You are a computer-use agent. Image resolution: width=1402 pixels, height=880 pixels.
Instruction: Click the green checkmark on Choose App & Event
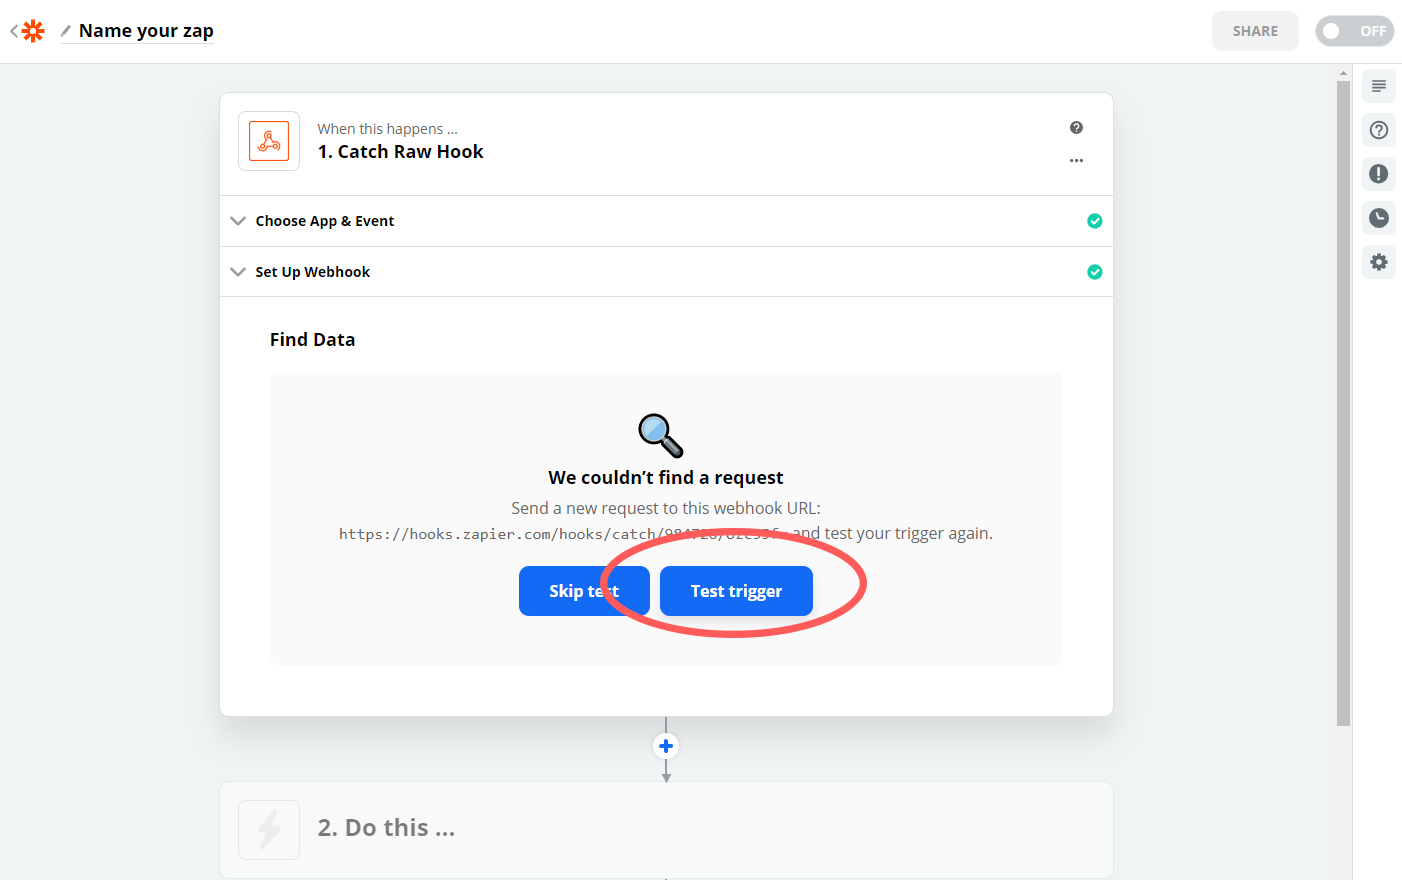click(x=1094, y=220)
